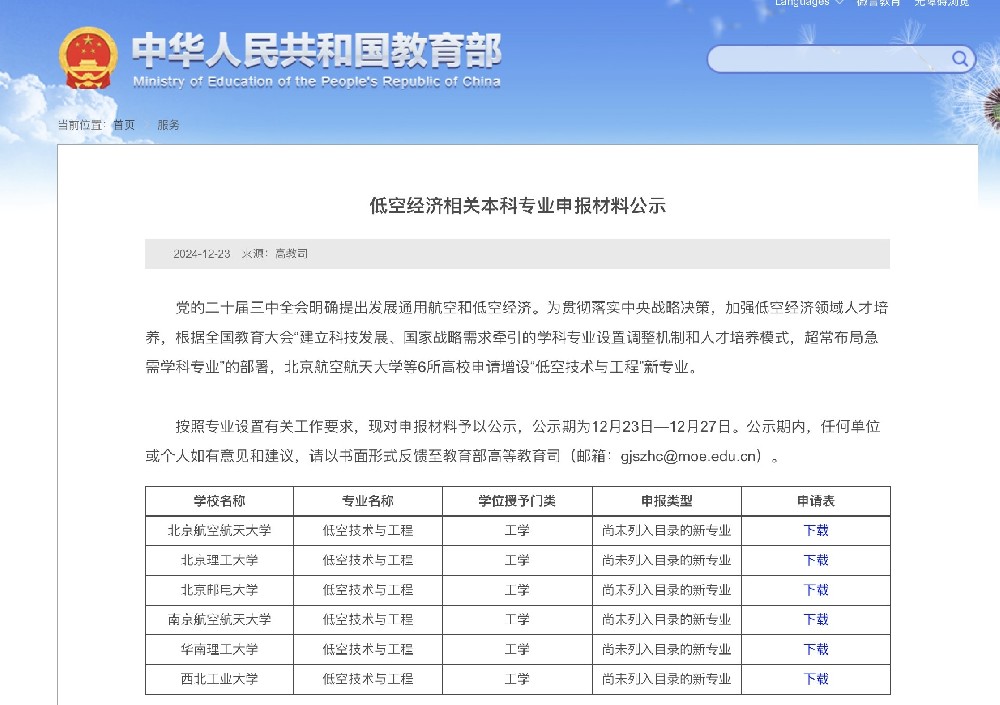Click 低空技术与工程 in the 西北工业大学 row

click(x=368, y=679)
